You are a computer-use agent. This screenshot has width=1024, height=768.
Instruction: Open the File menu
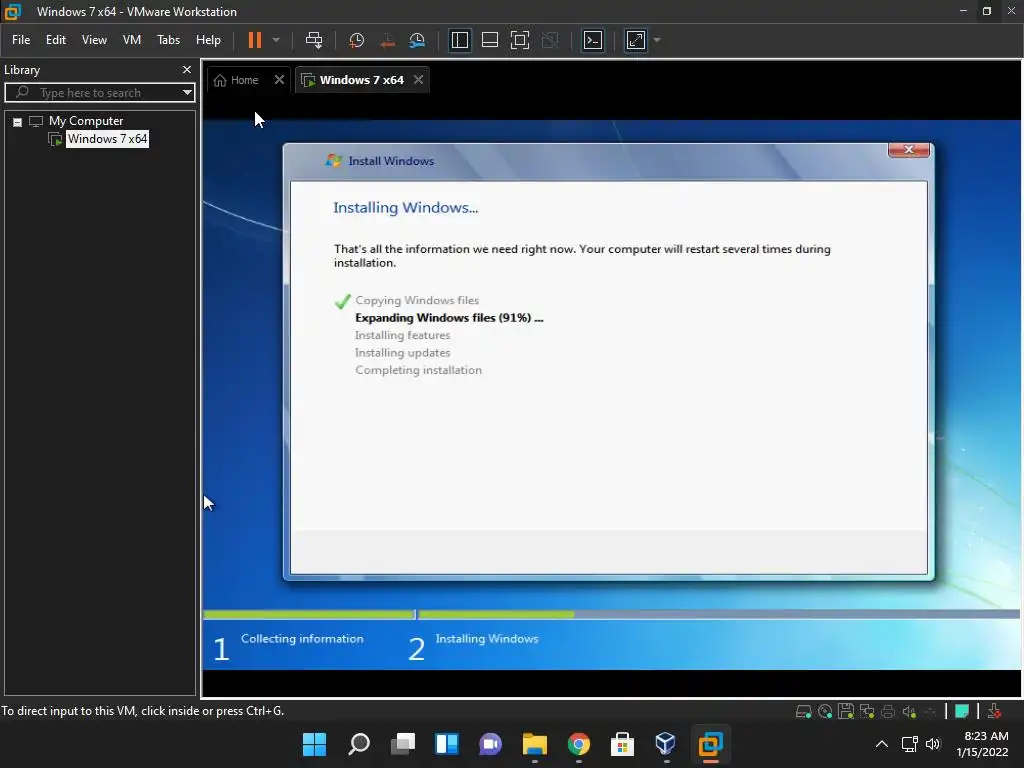pos(21,40)
